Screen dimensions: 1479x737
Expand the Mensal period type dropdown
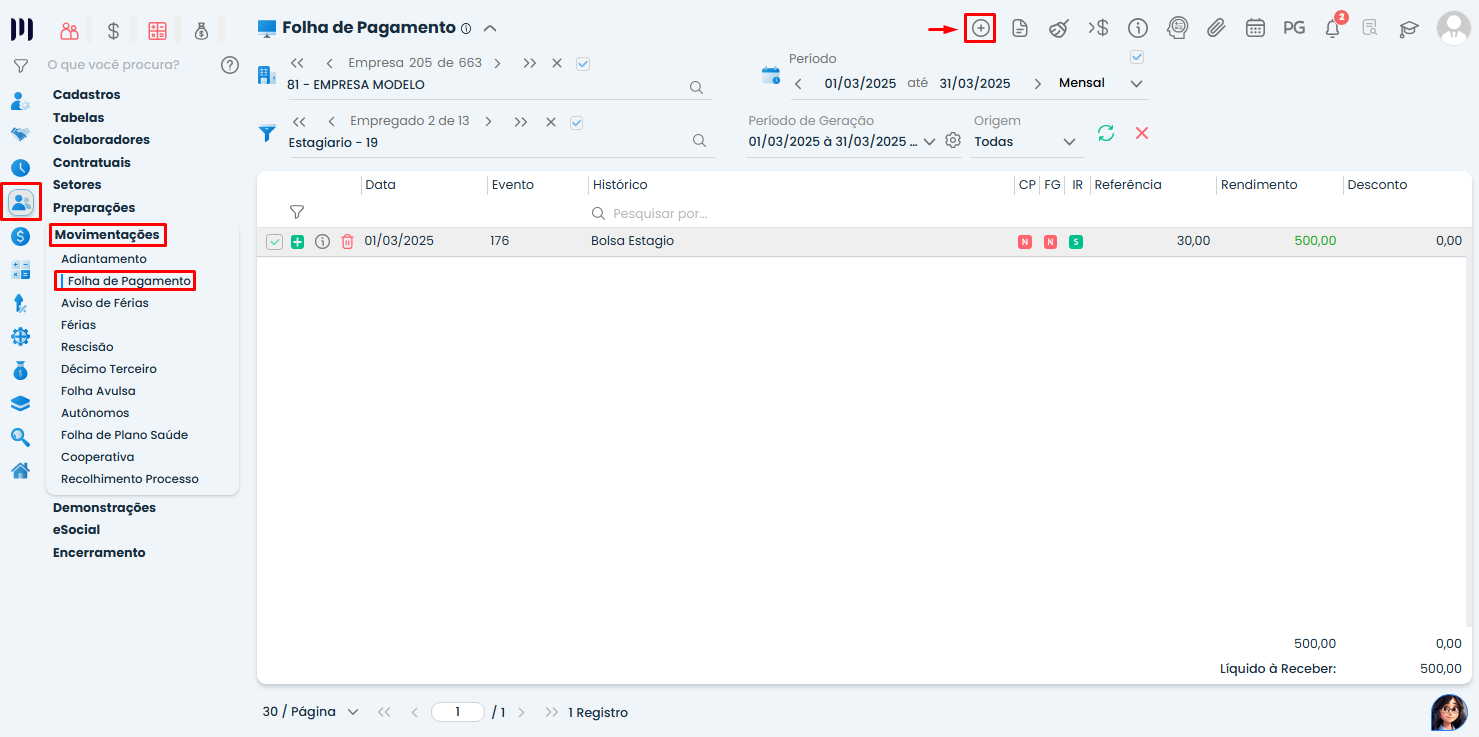[x=1136, y=84]
